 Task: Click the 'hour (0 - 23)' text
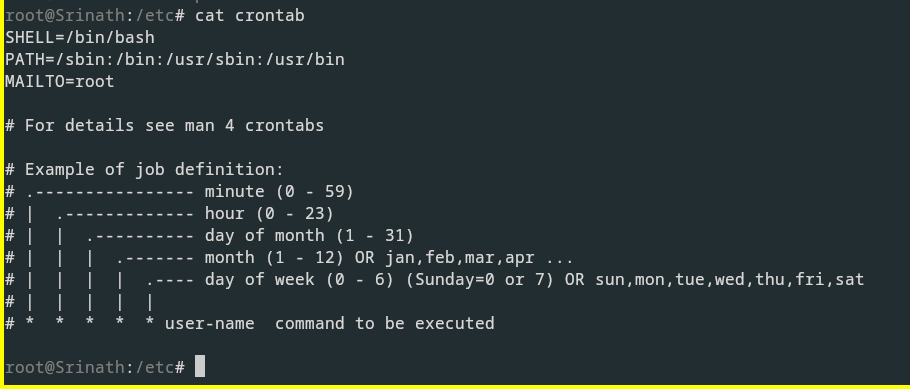[269, 214]
